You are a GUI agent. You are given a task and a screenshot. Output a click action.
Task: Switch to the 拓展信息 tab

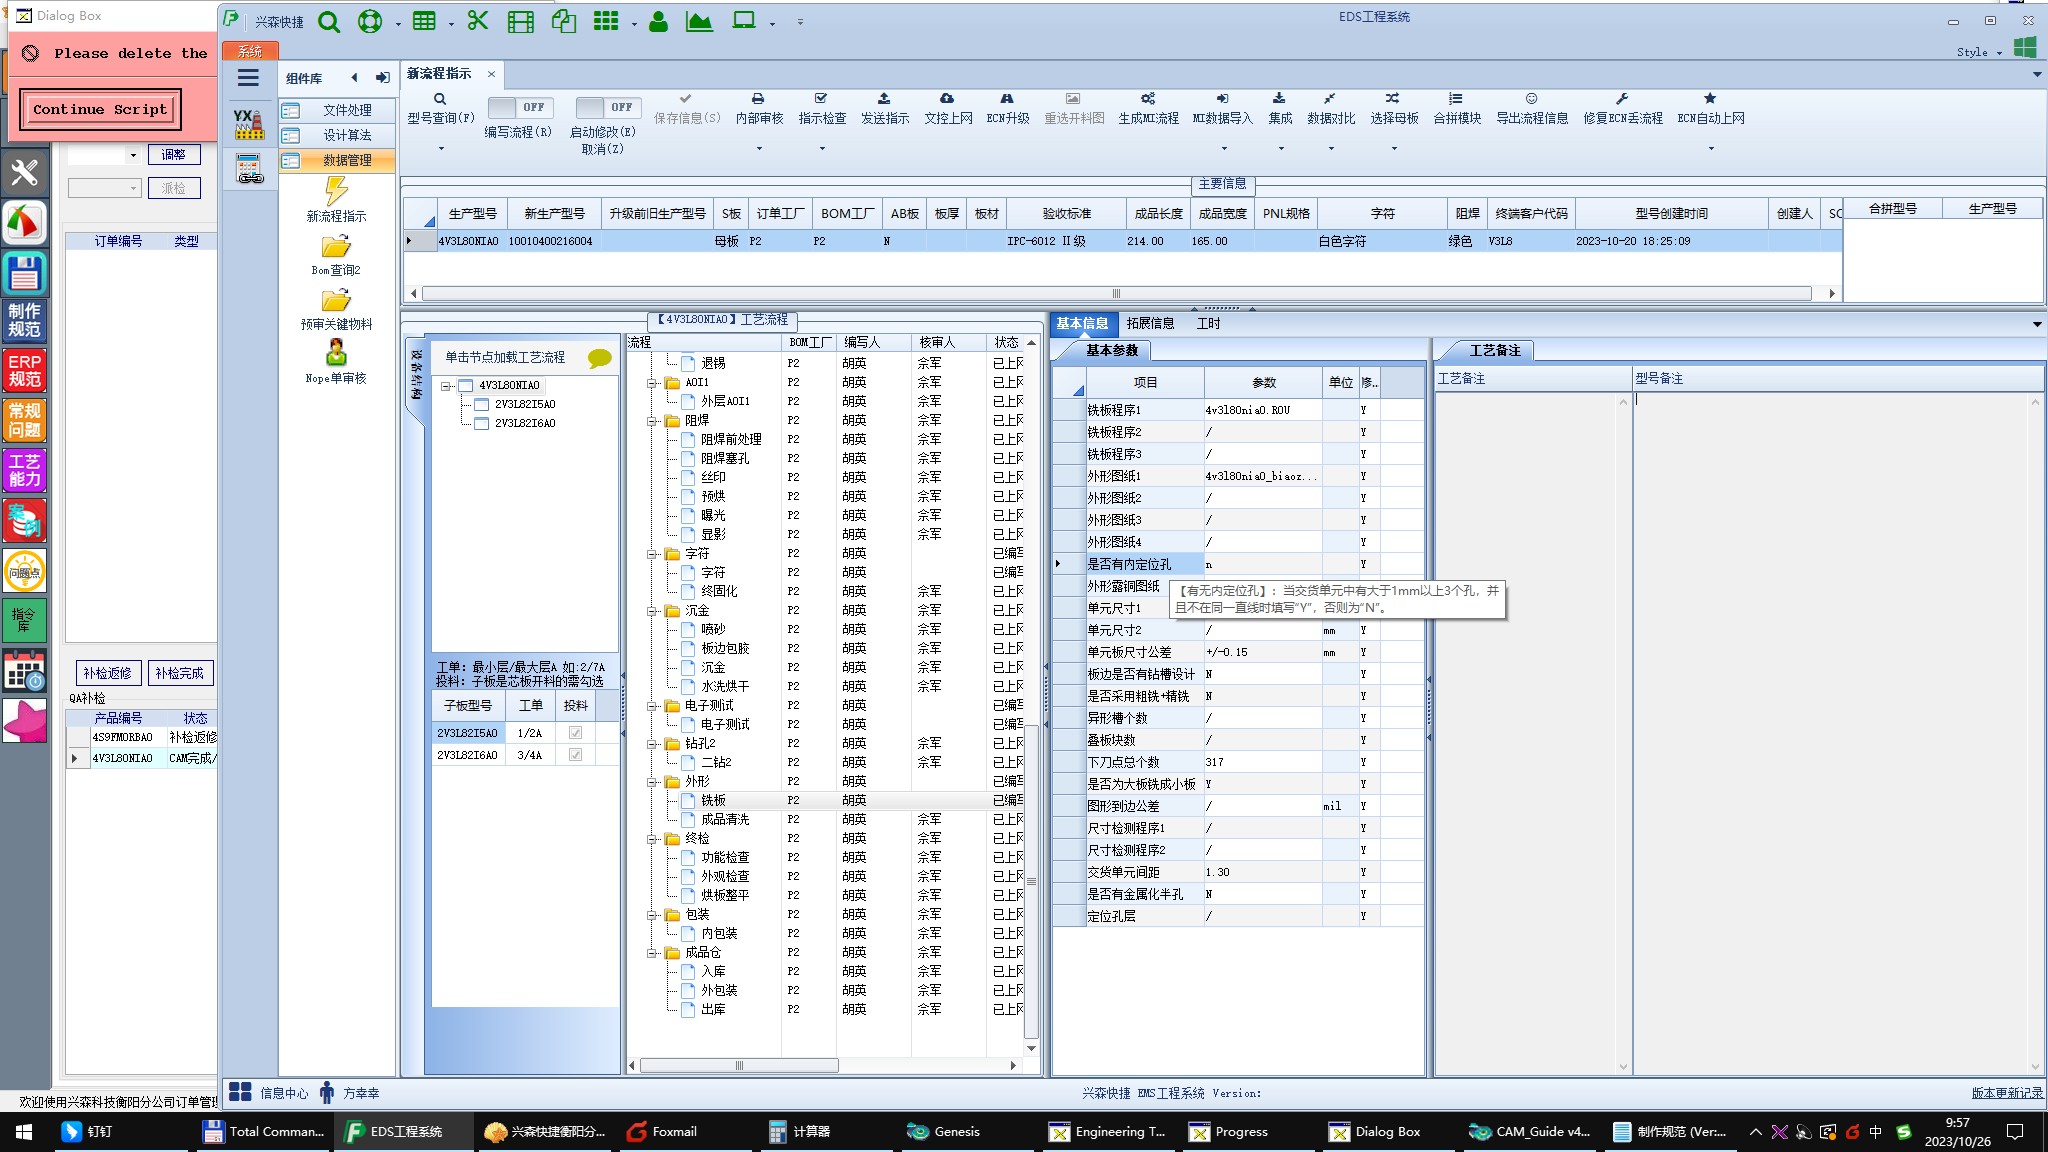click(x=1150, y=324)
